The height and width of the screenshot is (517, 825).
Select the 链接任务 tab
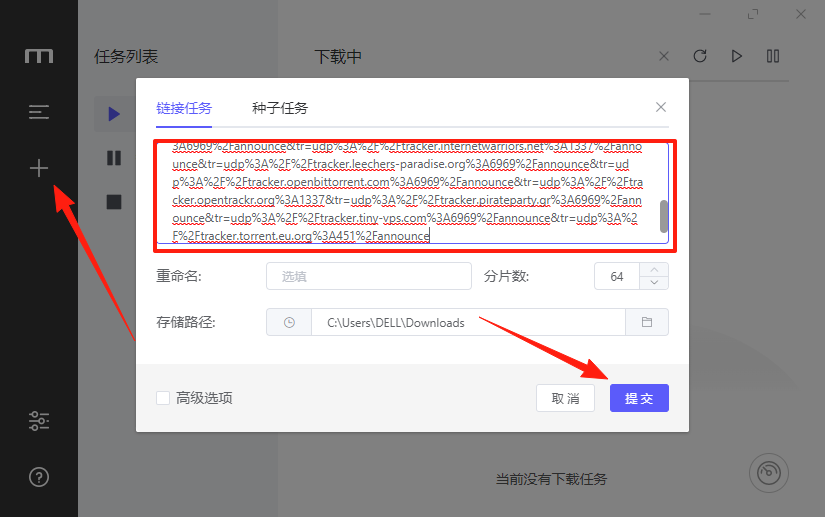(184, 108)
